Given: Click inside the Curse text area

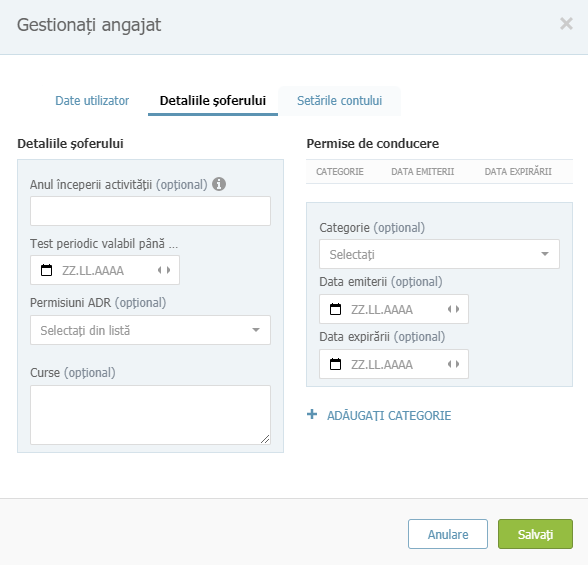Looking at the screenshot, I should pyautogui.click(x=150, y=415).
